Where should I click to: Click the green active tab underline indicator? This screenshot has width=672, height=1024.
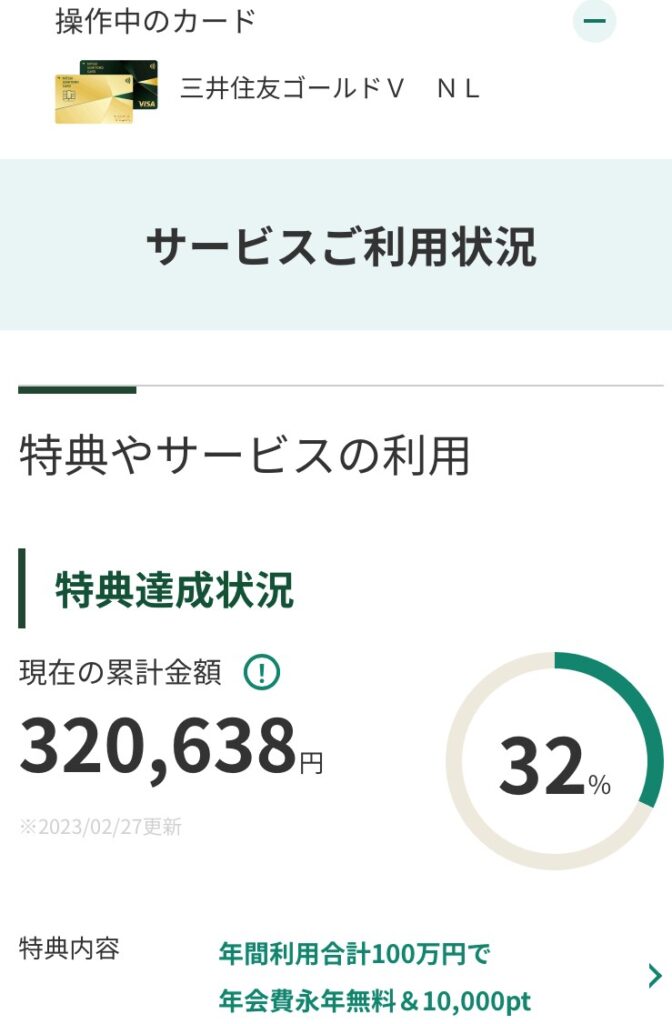(77, 390)
